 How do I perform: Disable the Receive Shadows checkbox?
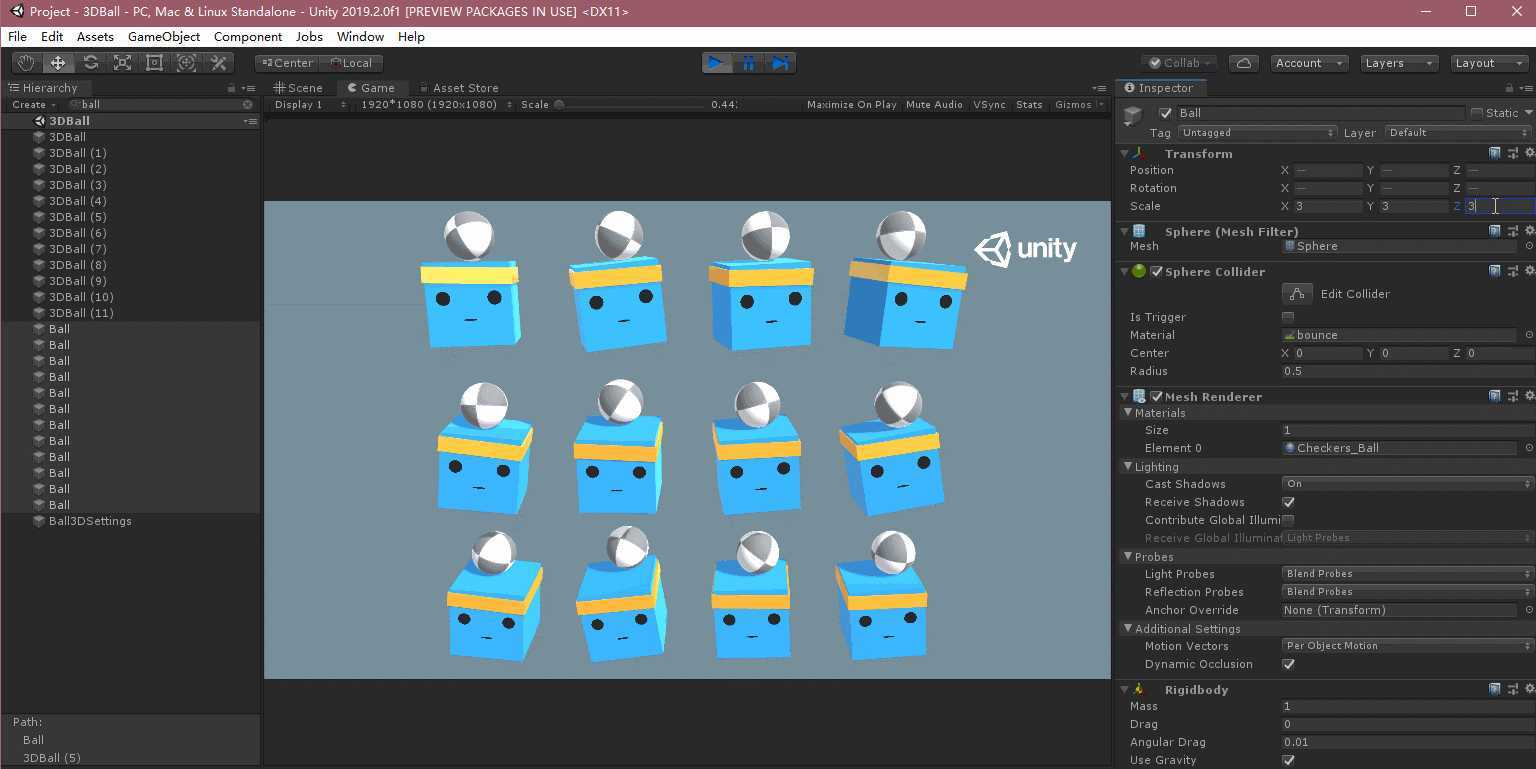[1288, 502]
